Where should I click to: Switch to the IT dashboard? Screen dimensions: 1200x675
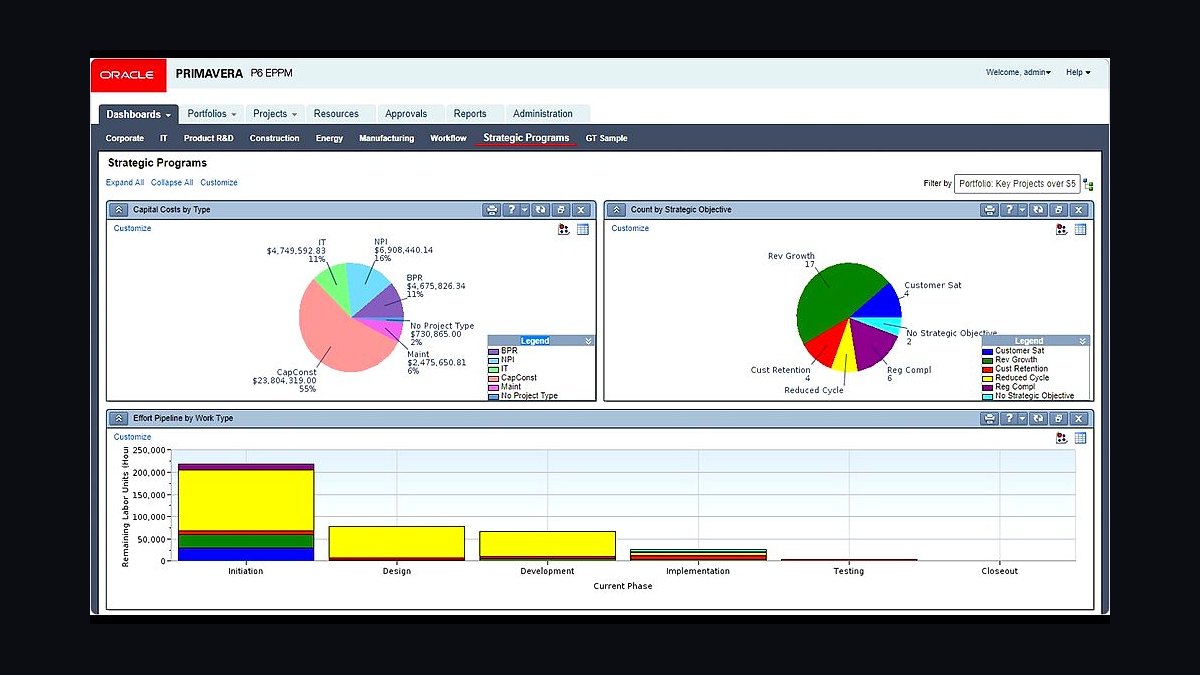tap(164, 138)
